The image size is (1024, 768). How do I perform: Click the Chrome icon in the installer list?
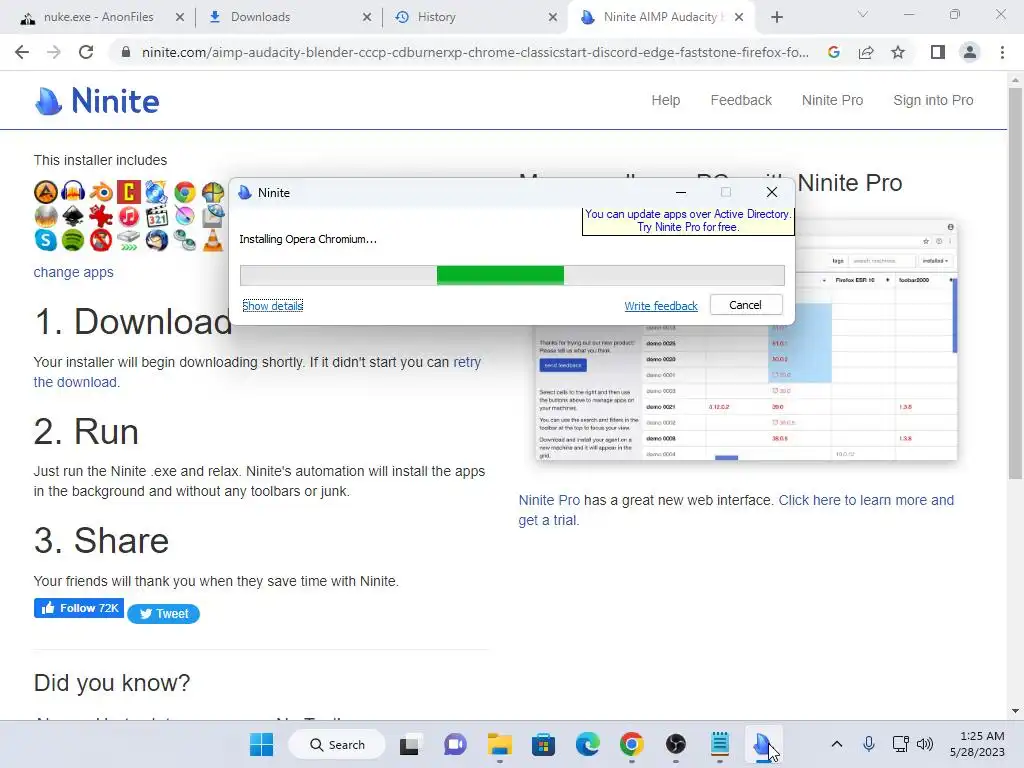tap(185, 192)
